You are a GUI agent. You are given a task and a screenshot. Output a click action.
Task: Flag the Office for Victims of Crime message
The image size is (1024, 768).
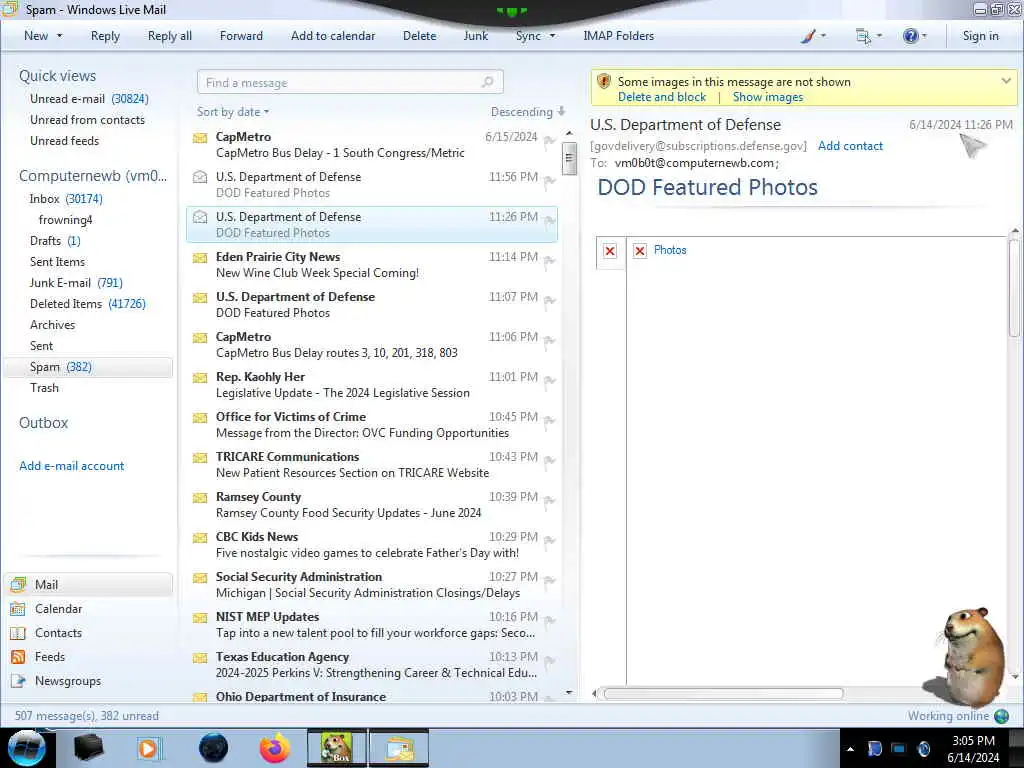pyautogui.click(x=549, y=421)
